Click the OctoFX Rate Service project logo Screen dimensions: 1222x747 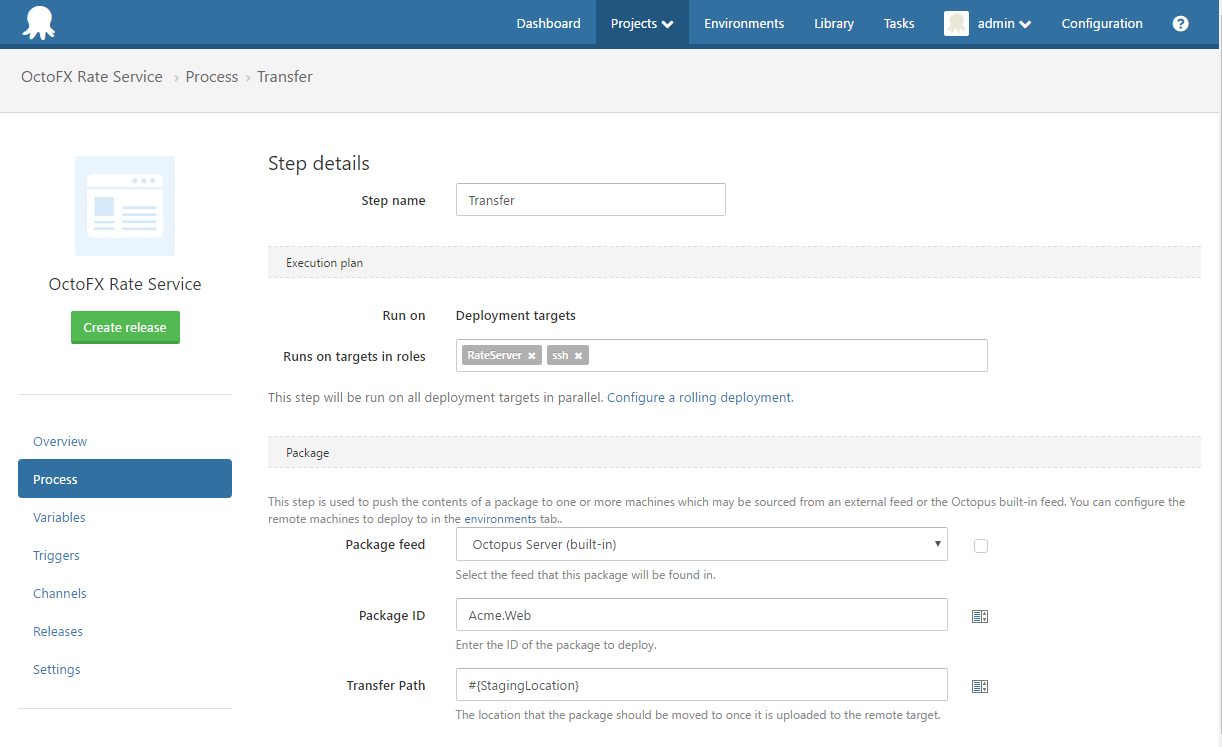point(124,206)
